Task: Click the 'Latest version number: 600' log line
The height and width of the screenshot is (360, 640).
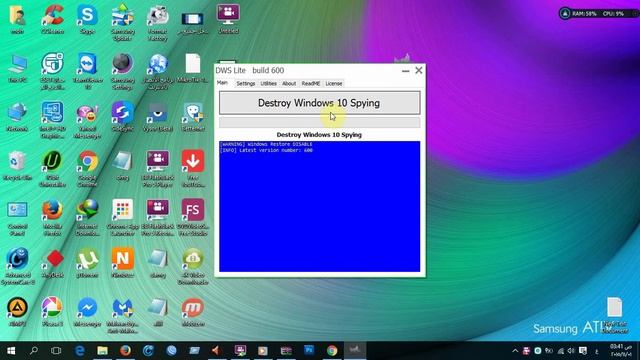Action: [x=266, y=150]
